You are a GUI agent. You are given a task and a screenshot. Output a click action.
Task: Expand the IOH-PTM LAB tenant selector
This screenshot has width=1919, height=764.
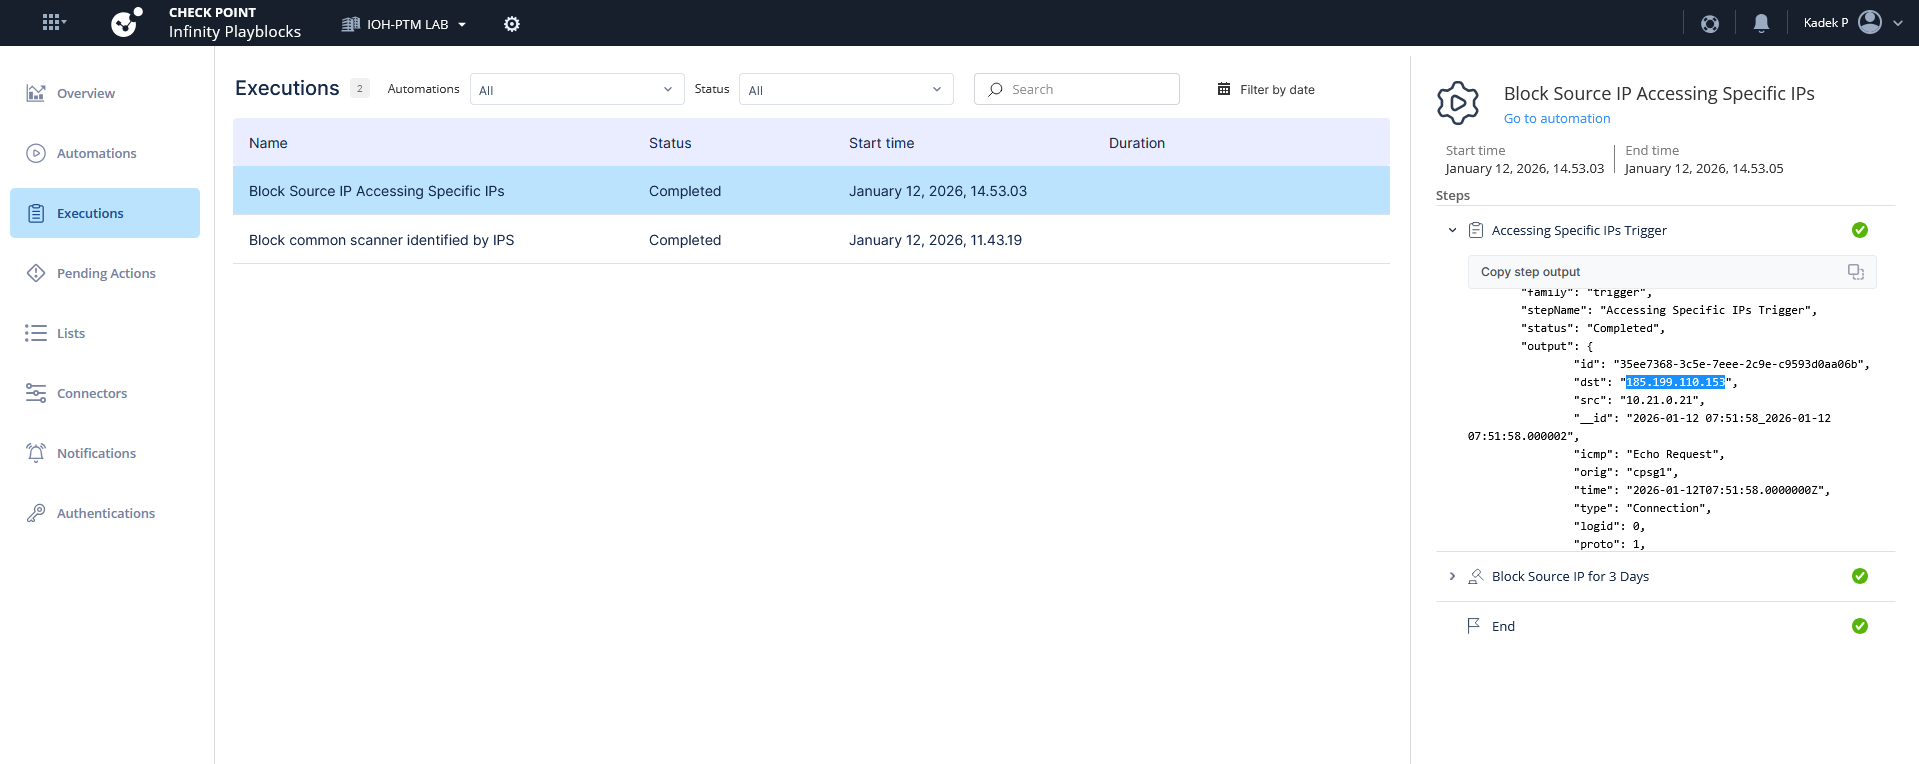tap(405, 24)
